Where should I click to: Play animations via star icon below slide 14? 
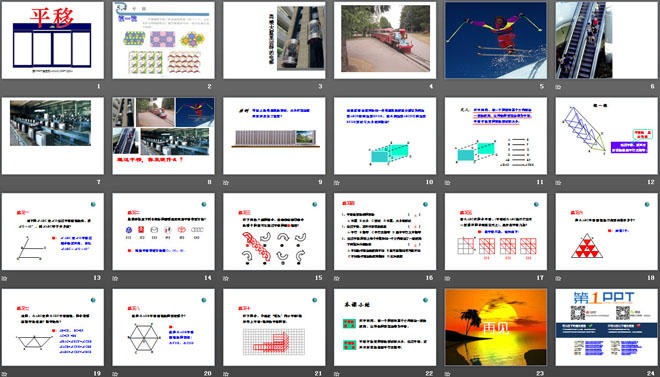click(115, 278)
